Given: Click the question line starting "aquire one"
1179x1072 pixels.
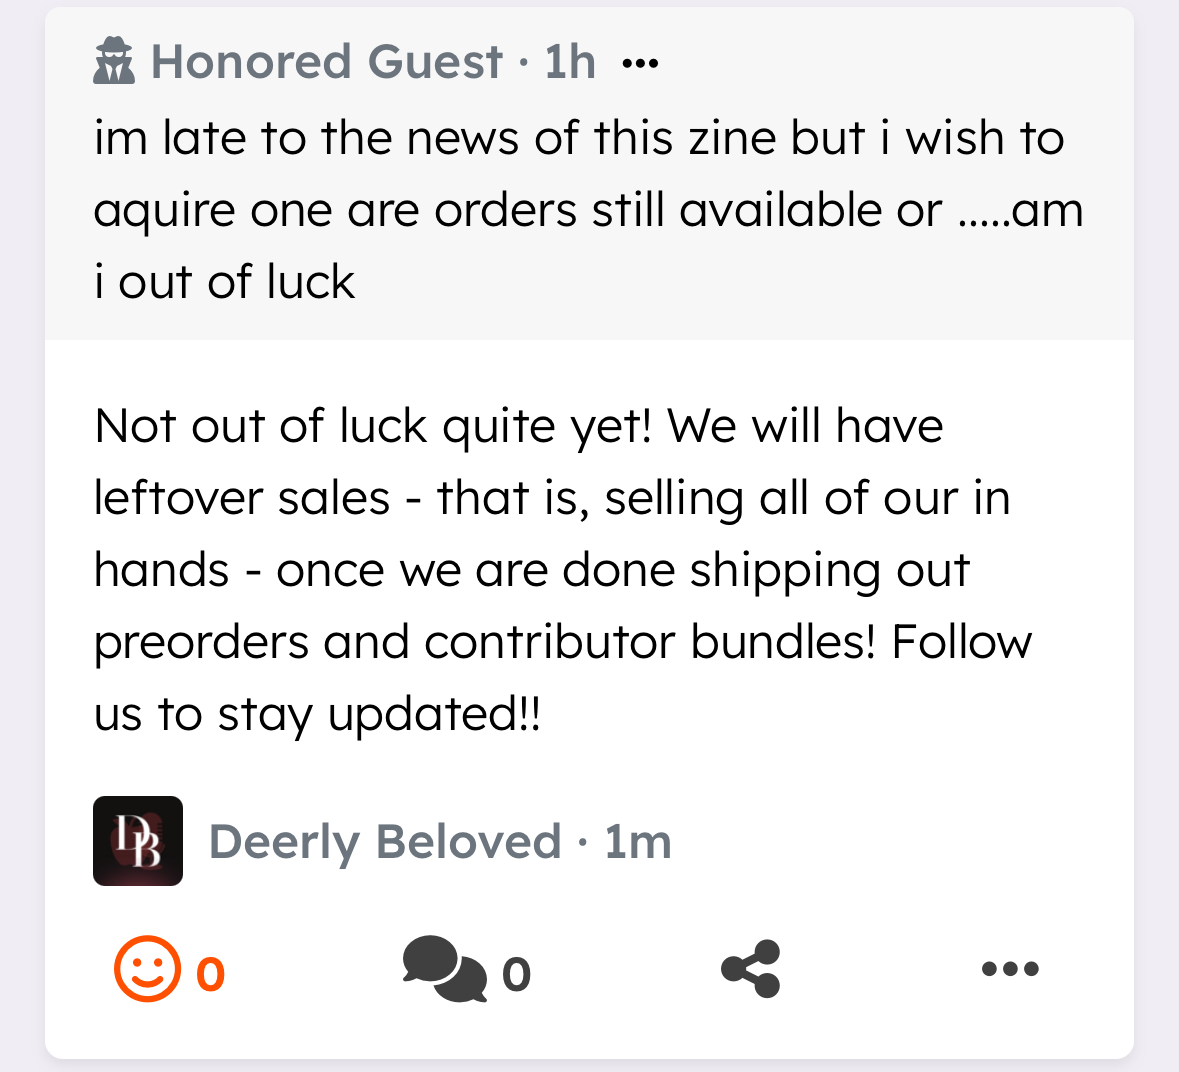Looking at the screenshot, I should 588,210.
